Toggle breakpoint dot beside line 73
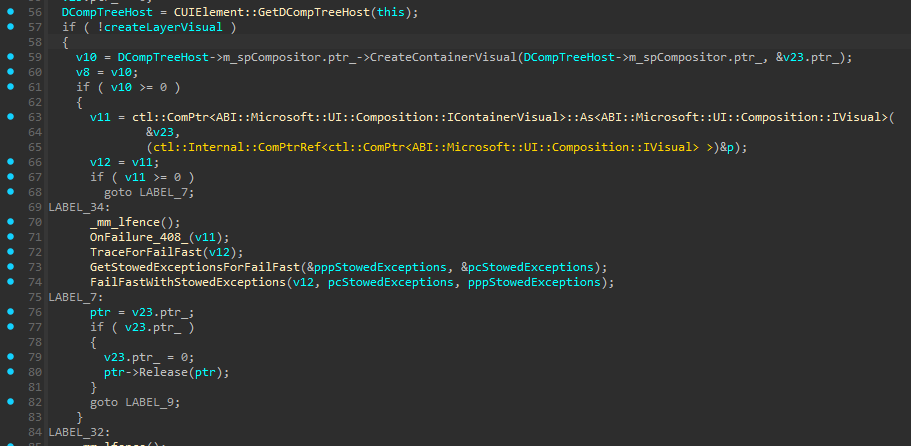 (x=9, y=267)
